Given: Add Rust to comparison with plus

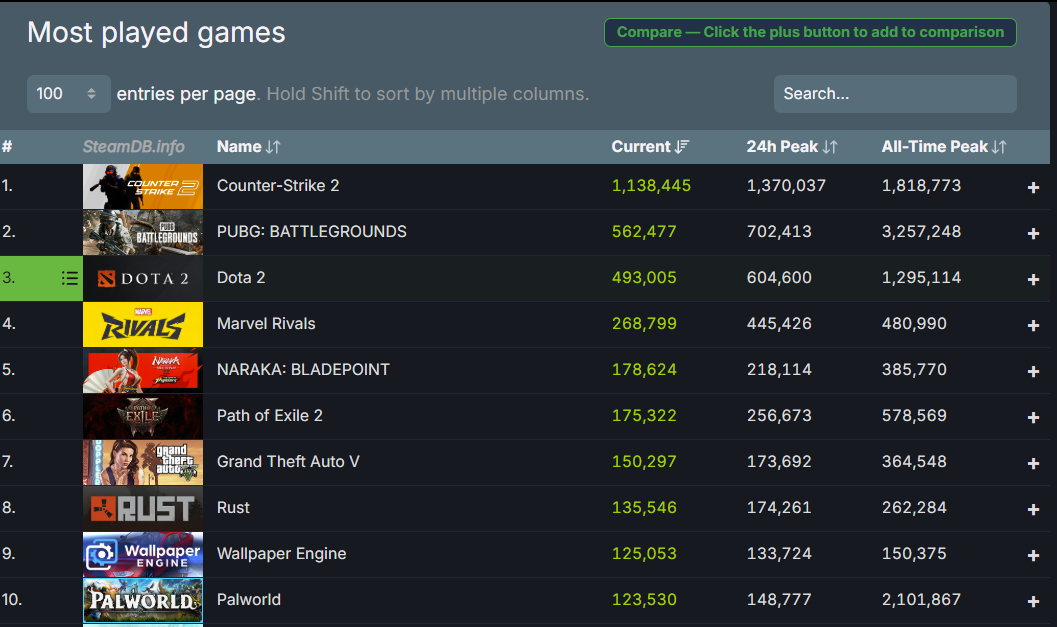Looking at the screenshot, I should coord(1033,510).
